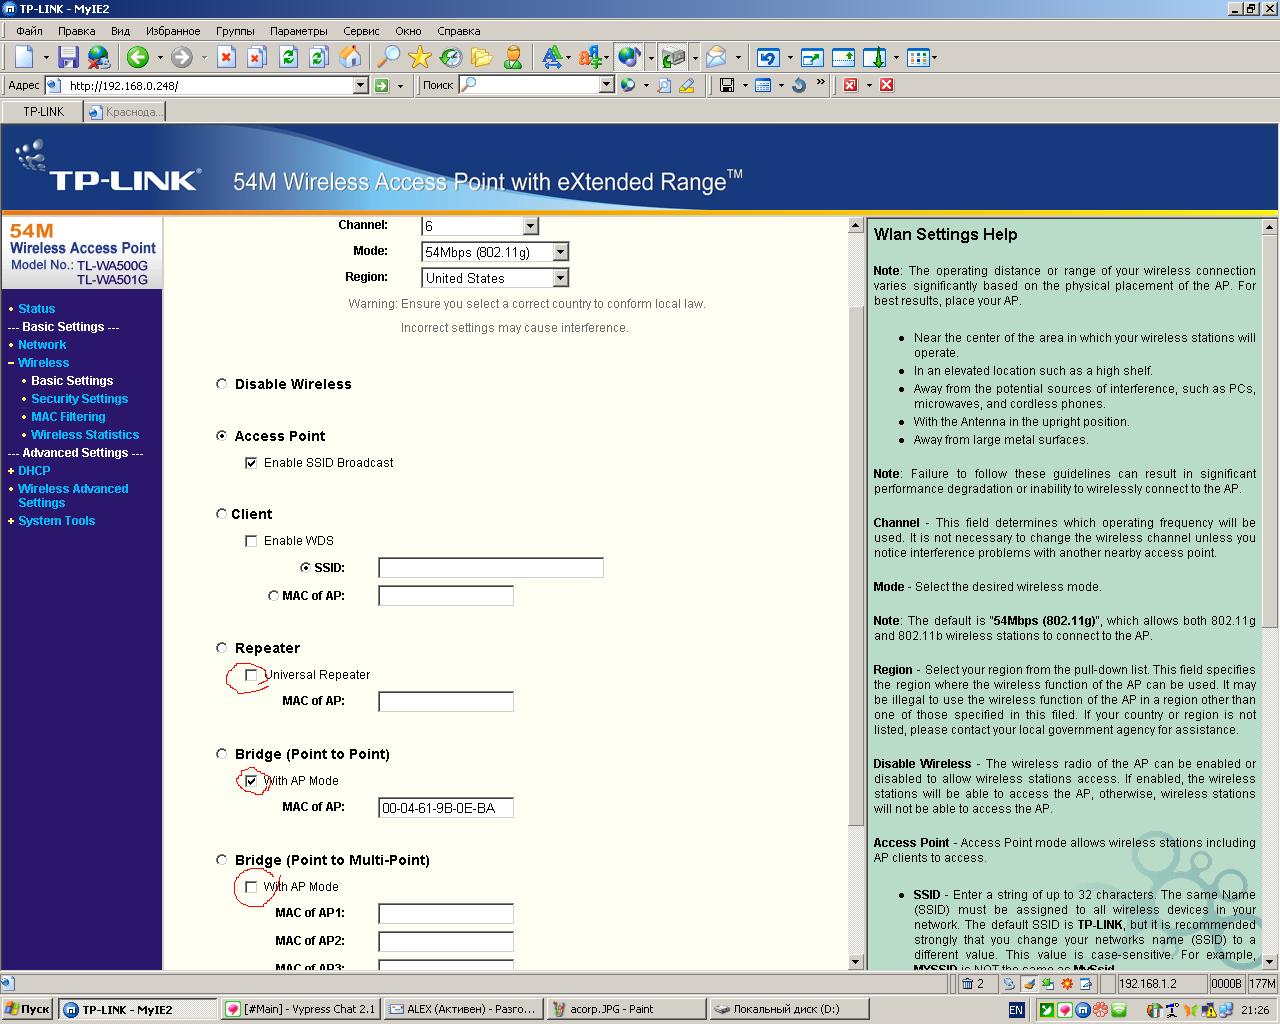
Task: Click the green Go arrow next to address
Action: click(x=381, y=86)
